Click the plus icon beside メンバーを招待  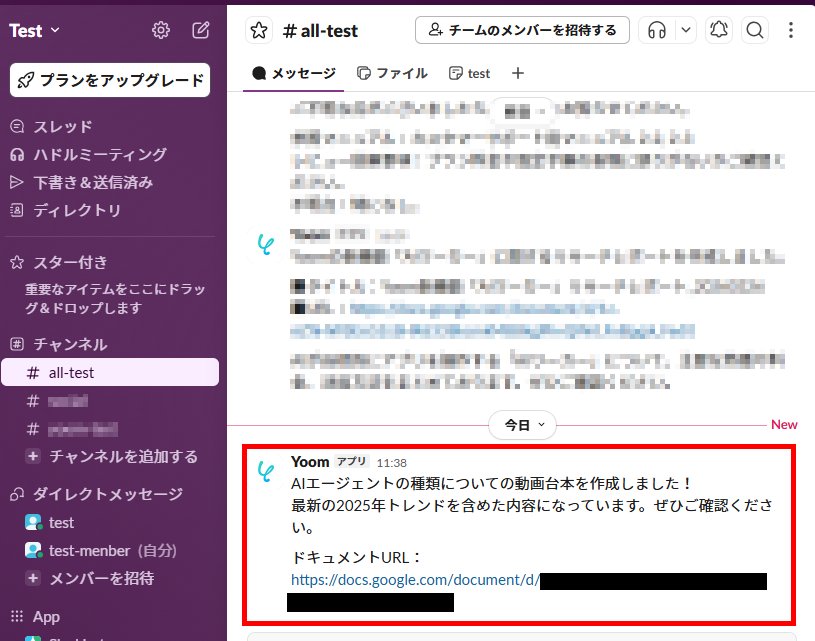tap(33, 578)
